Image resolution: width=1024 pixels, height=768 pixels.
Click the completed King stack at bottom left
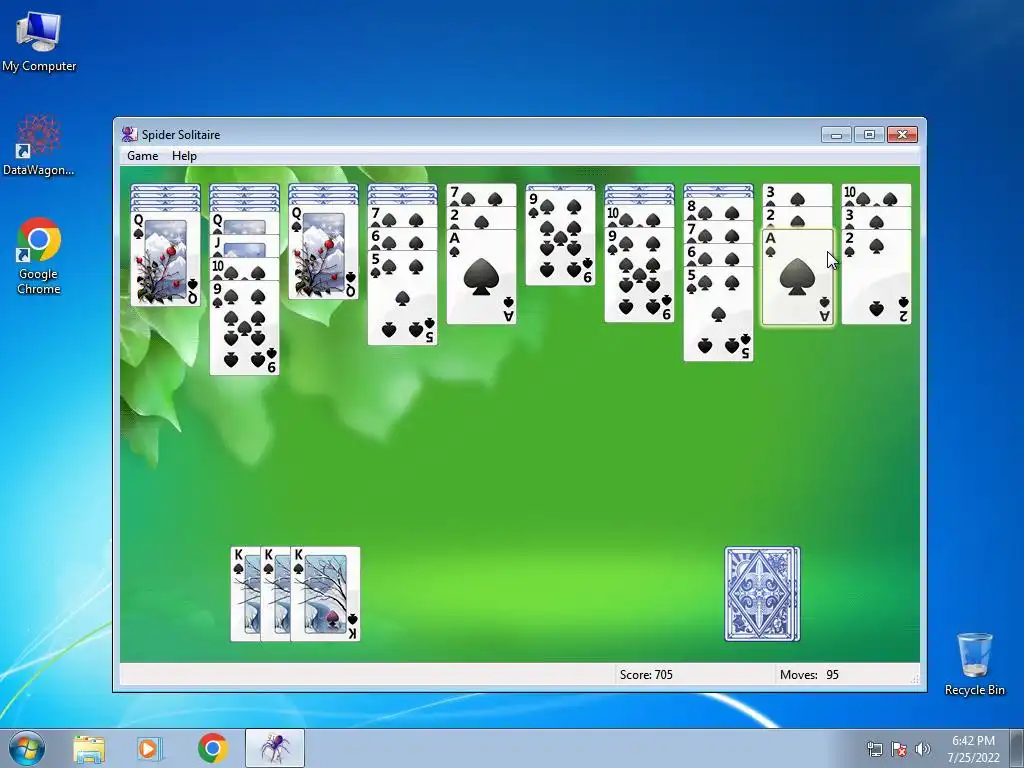[295, 594]
